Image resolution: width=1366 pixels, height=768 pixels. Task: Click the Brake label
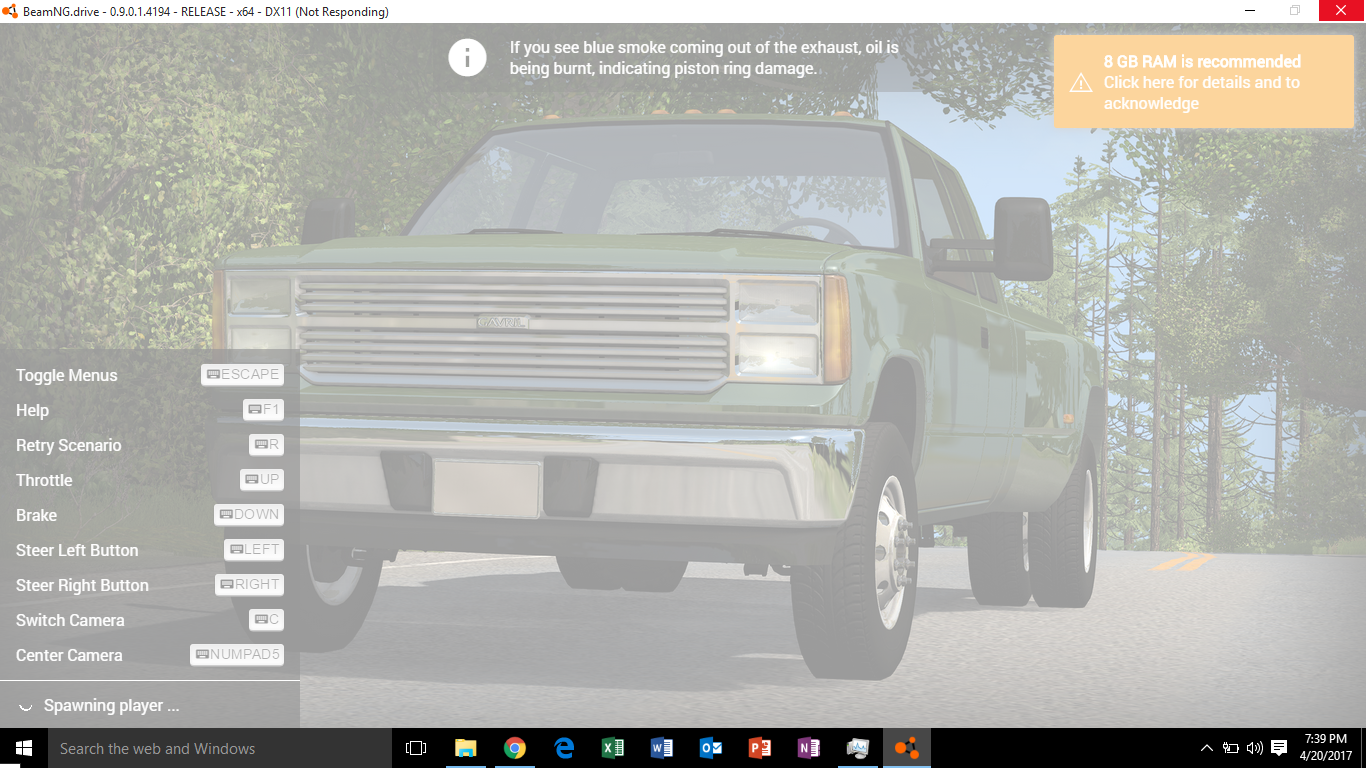pos(36,516)
